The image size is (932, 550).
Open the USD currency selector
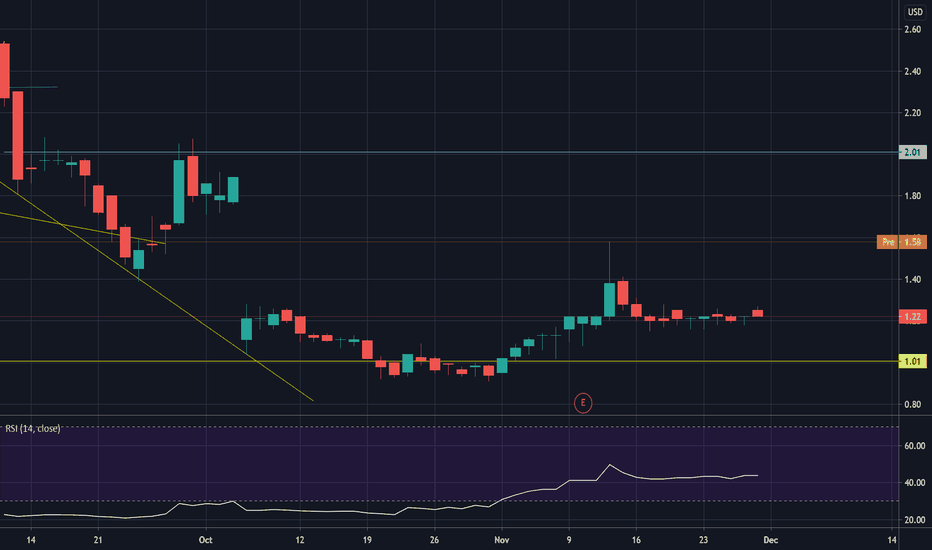coord(915,12)
